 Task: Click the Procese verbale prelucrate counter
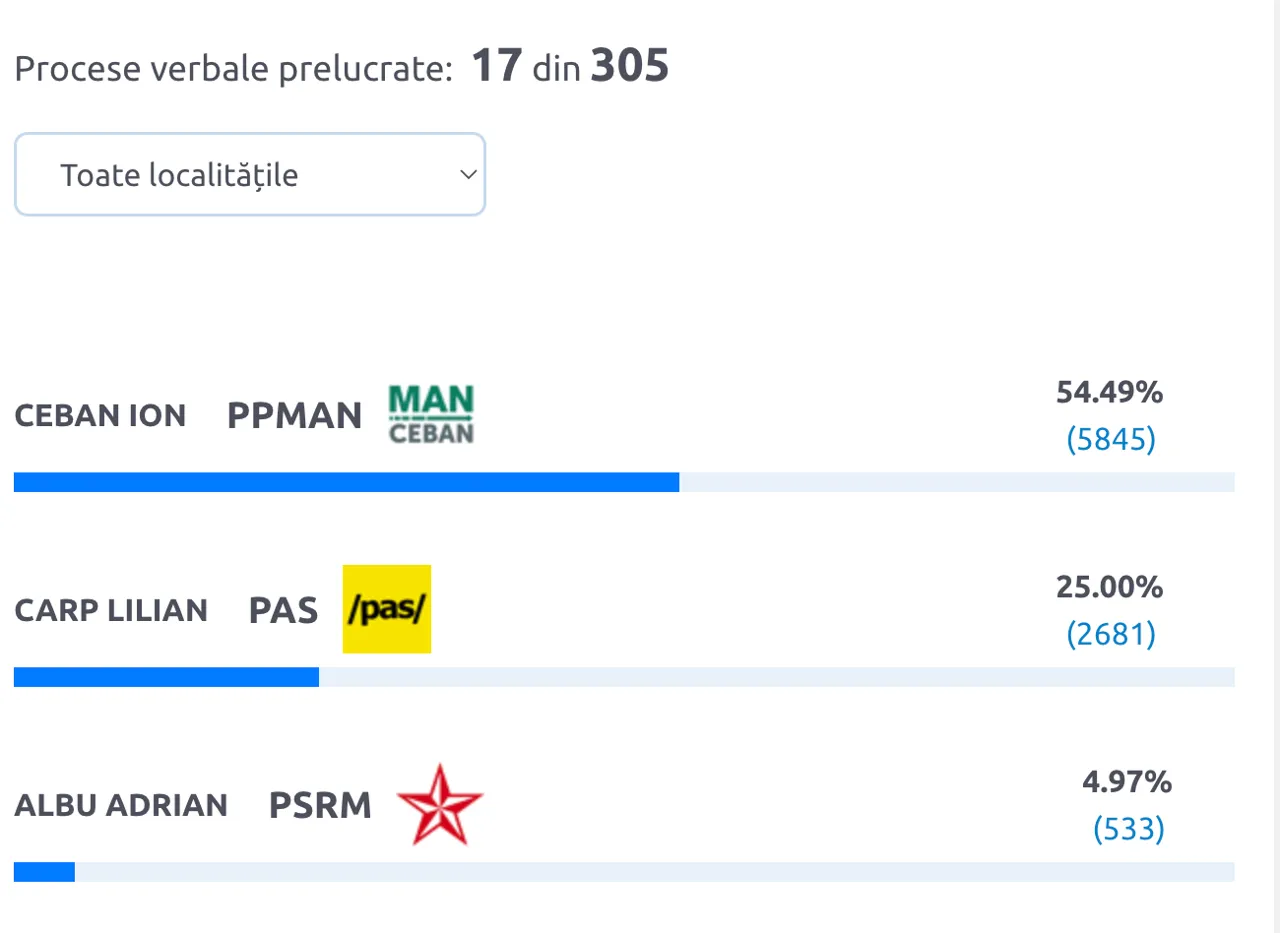click(341, 68)
